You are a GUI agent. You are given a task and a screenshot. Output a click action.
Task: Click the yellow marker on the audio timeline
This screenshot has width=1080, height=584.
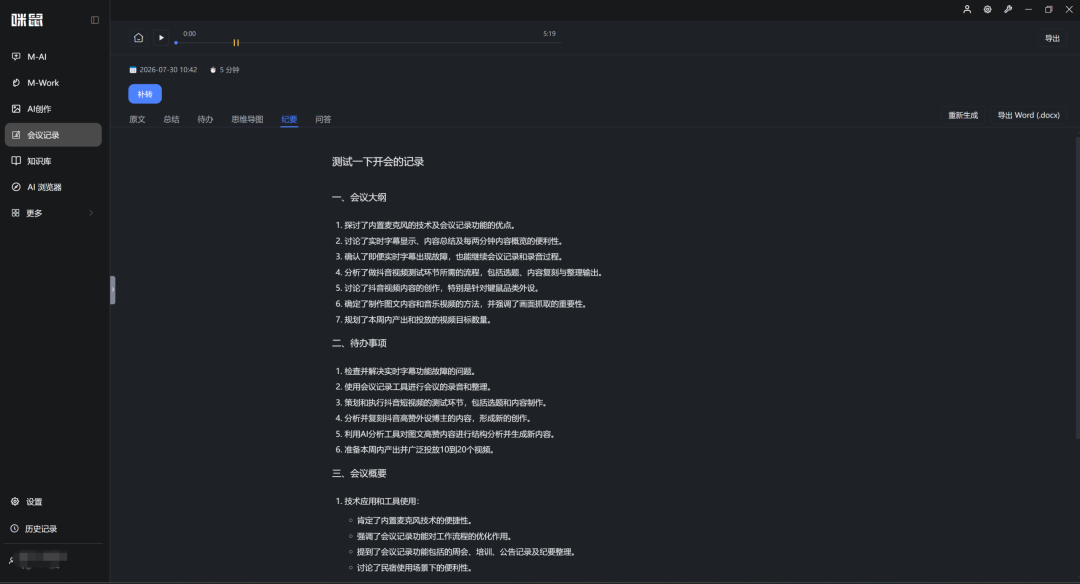pos(236,43)
